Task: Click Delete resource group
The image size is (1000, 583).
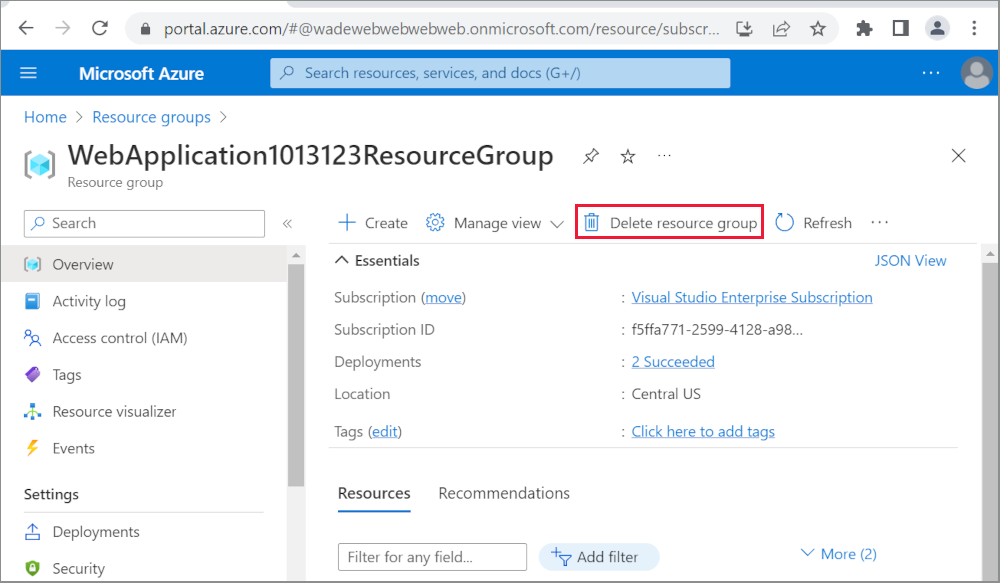Action: [x=669, y=222]
